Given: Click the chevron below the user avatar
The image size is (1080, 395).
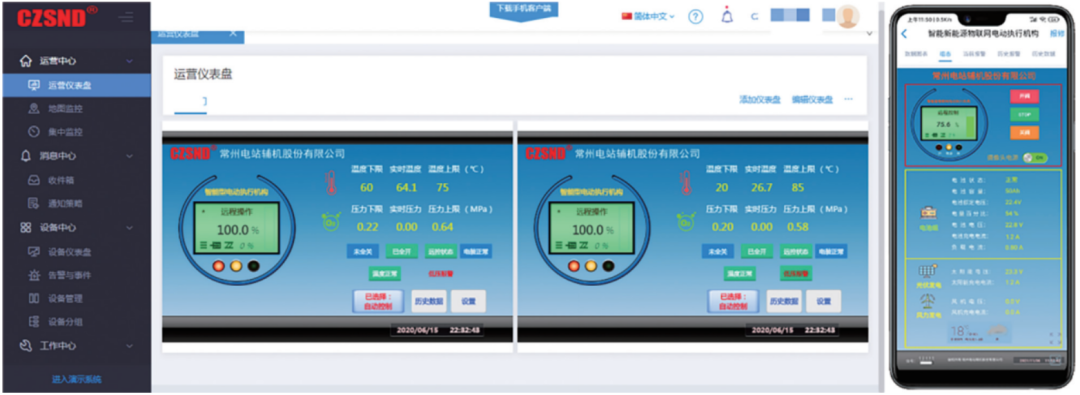Looking at the screenshot, I should pyautogui.click(x=868, y=33).
